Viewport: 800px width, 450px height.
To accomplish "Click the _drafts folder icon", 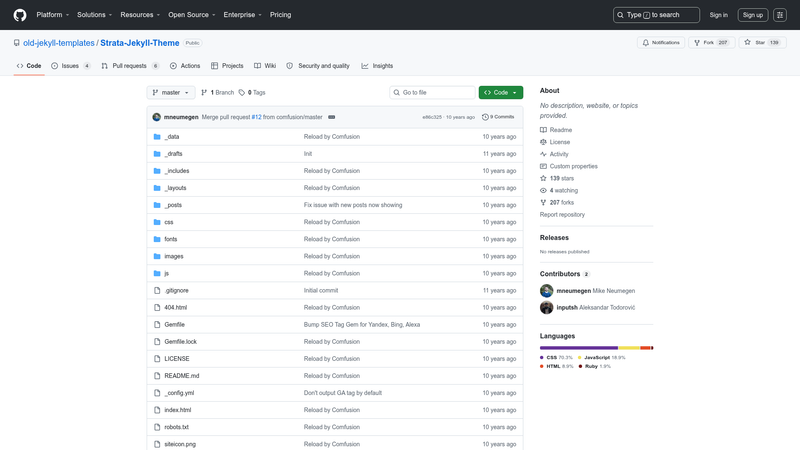I will pos(157,154).
